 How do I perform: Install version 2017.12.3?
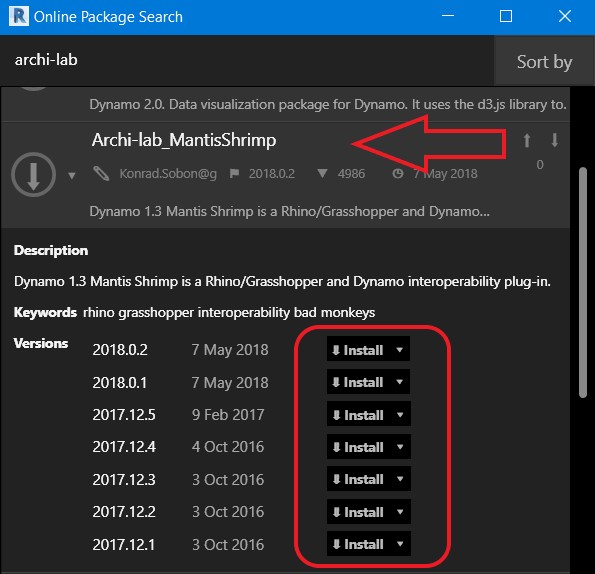pyautogui.click(x=358, y=479)
